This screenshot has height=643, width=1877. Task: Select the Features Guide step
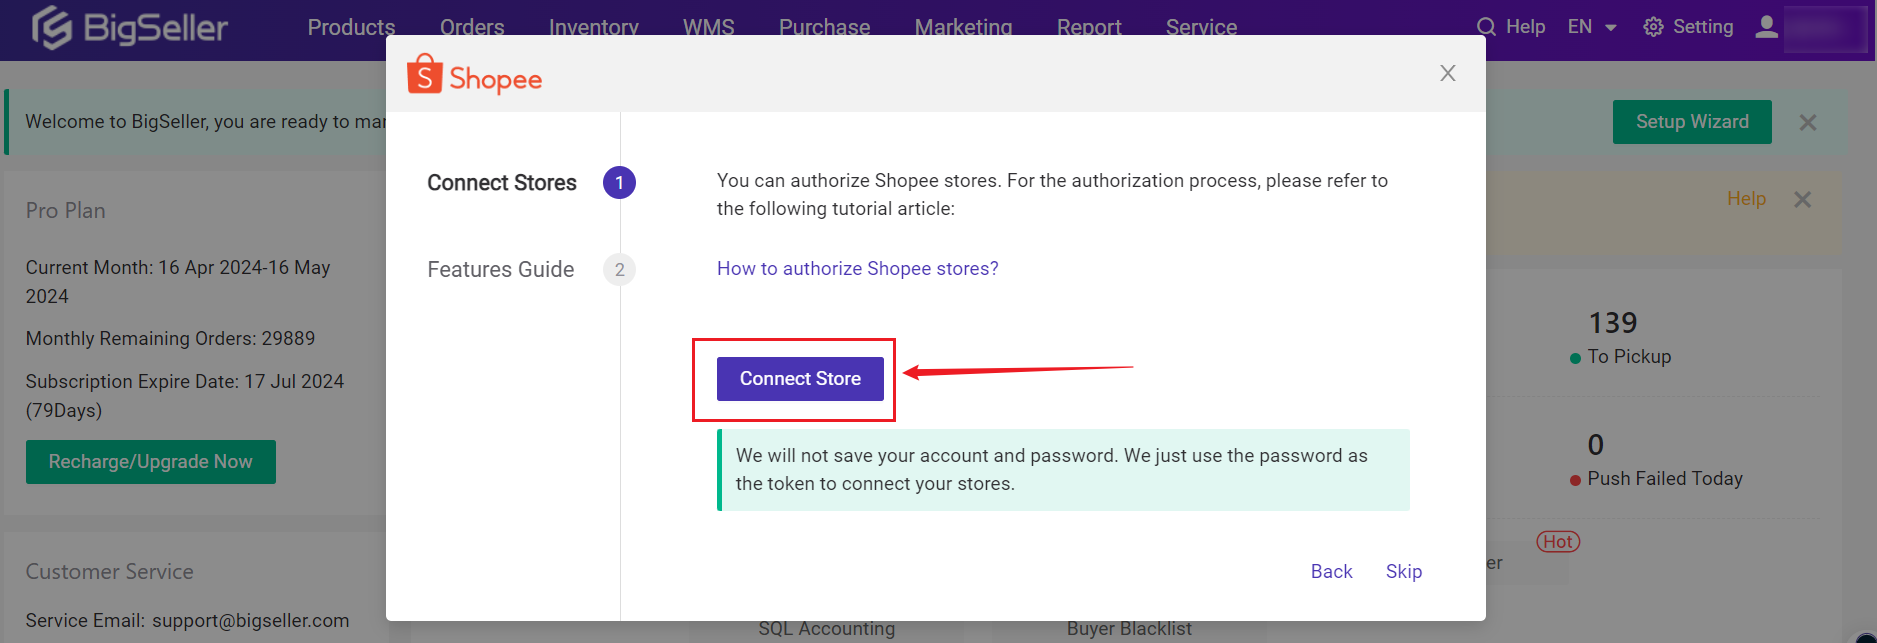501,270
